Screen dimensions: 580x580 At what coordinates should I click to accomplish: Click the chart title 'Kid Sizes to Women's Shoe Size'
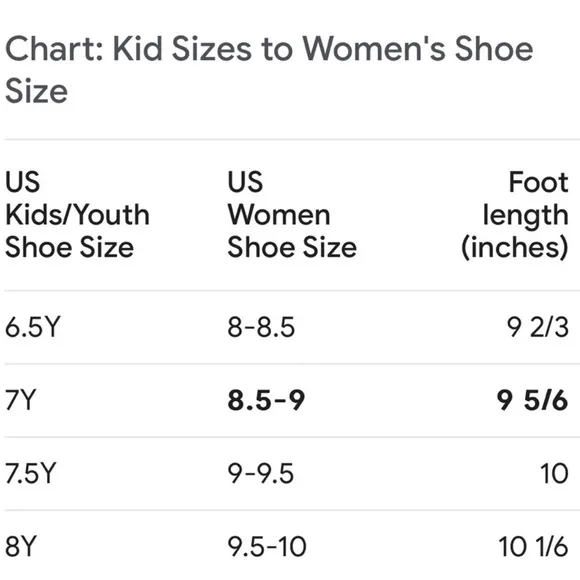(x=269, y=69)
